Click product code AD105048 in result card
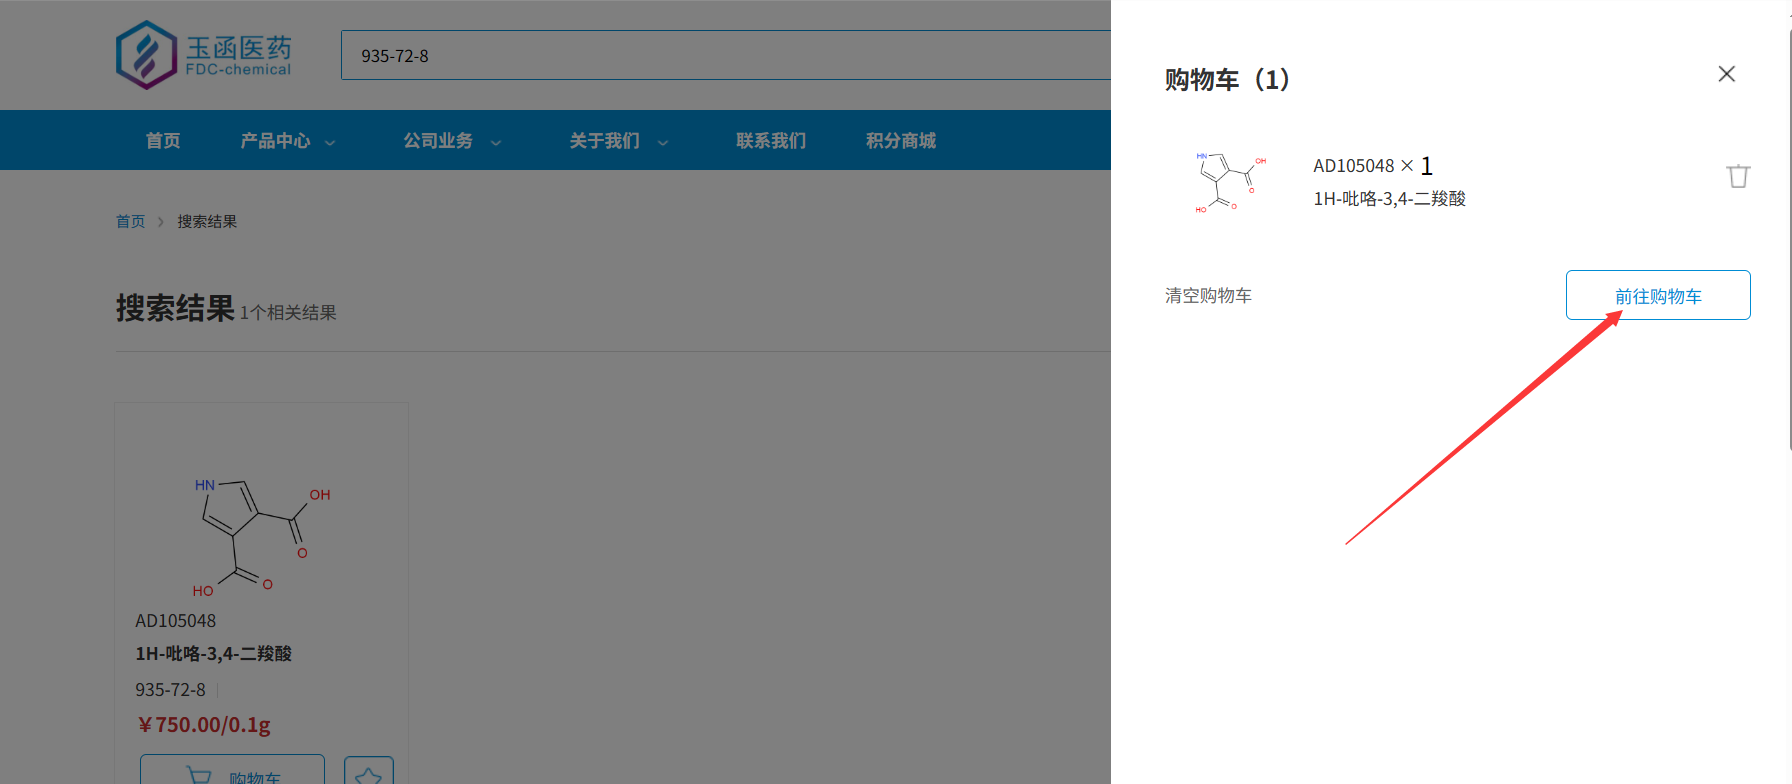The height and width of the screenshot is (784, 1792). click(x=175, y=620)
